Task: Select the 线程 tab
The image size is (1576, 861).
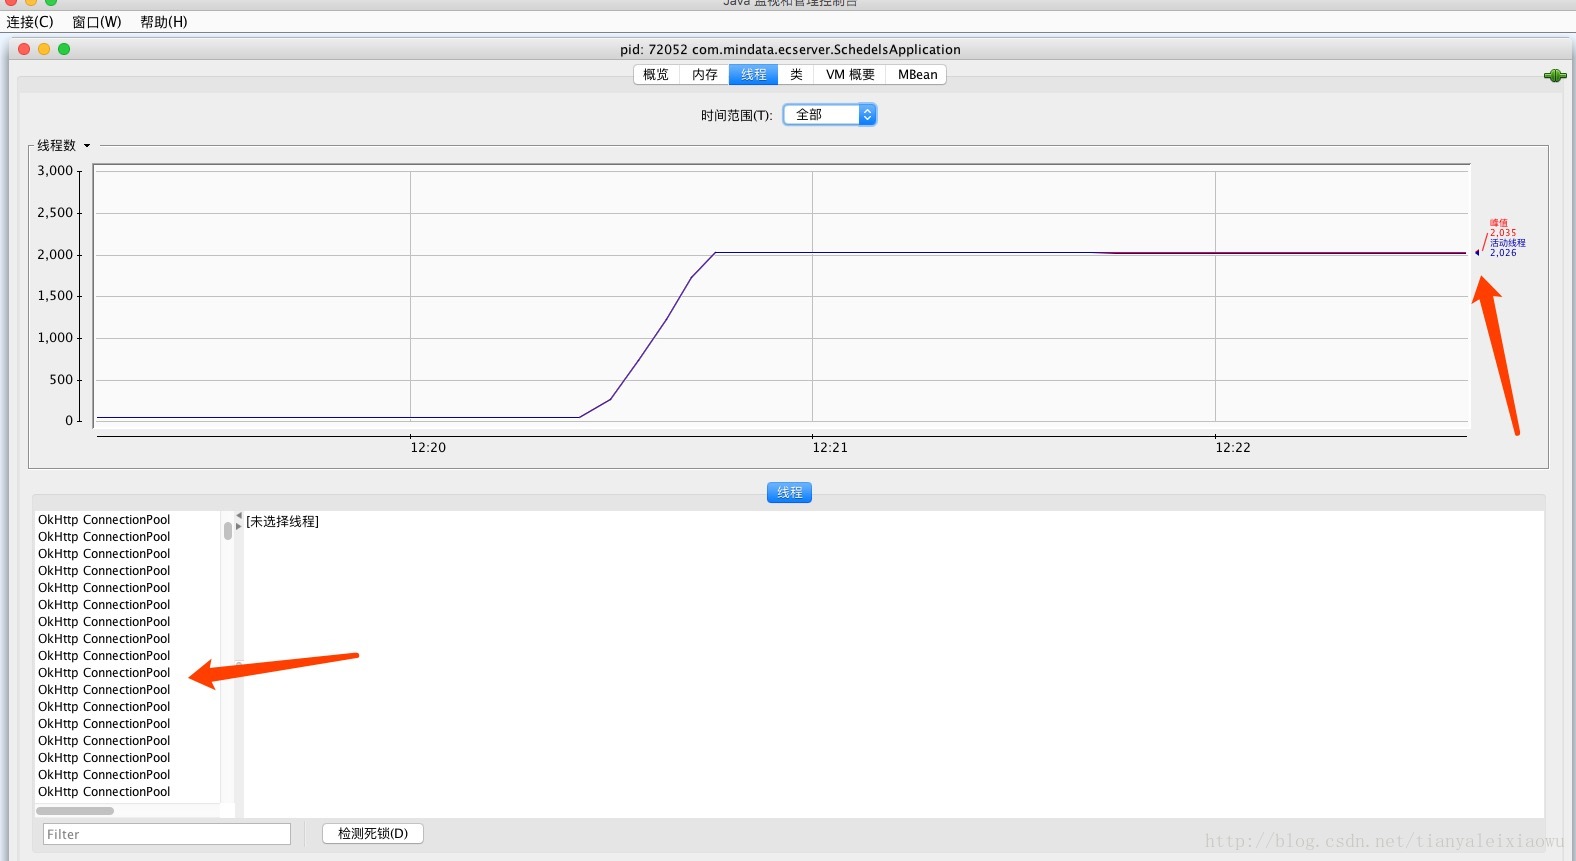Action: (x=754, y=75)
